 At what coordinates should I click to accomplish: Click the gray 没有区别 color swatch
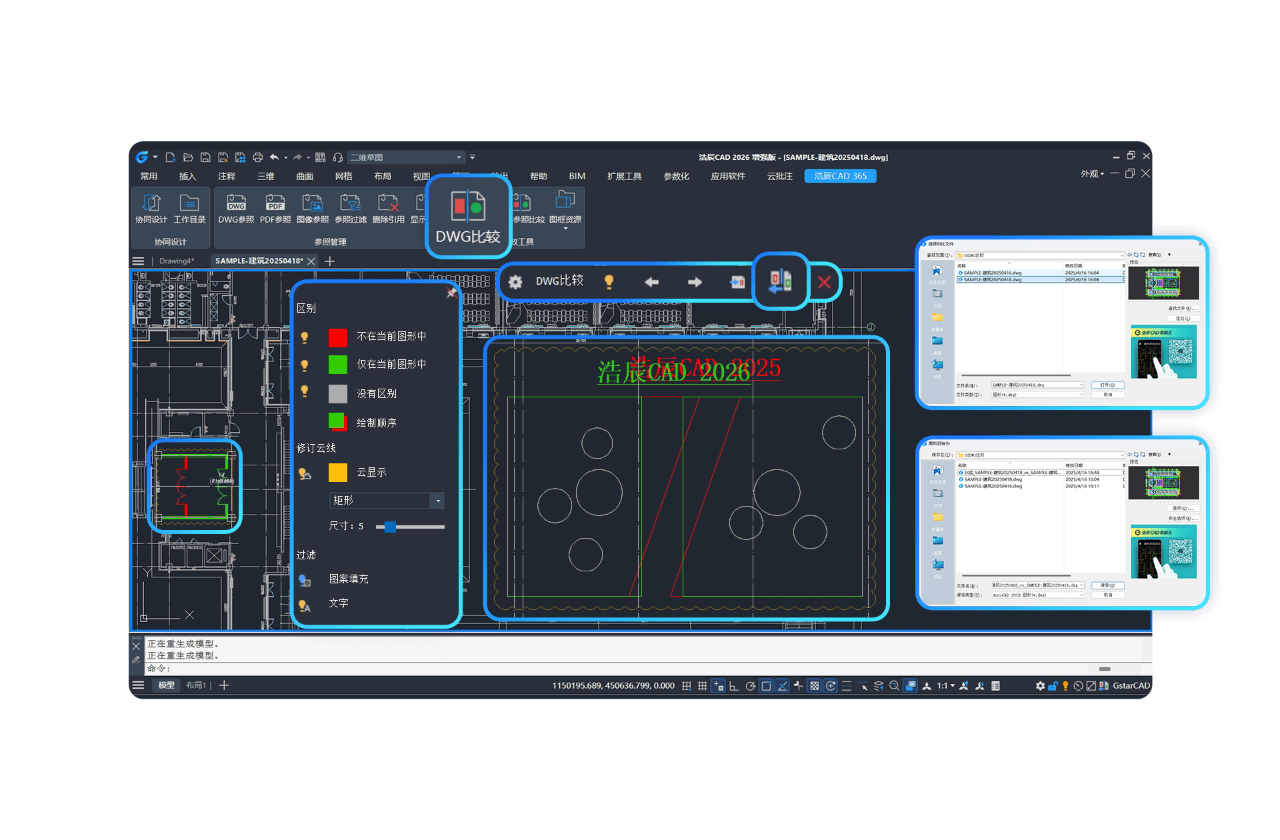click(x=338, y=393)
